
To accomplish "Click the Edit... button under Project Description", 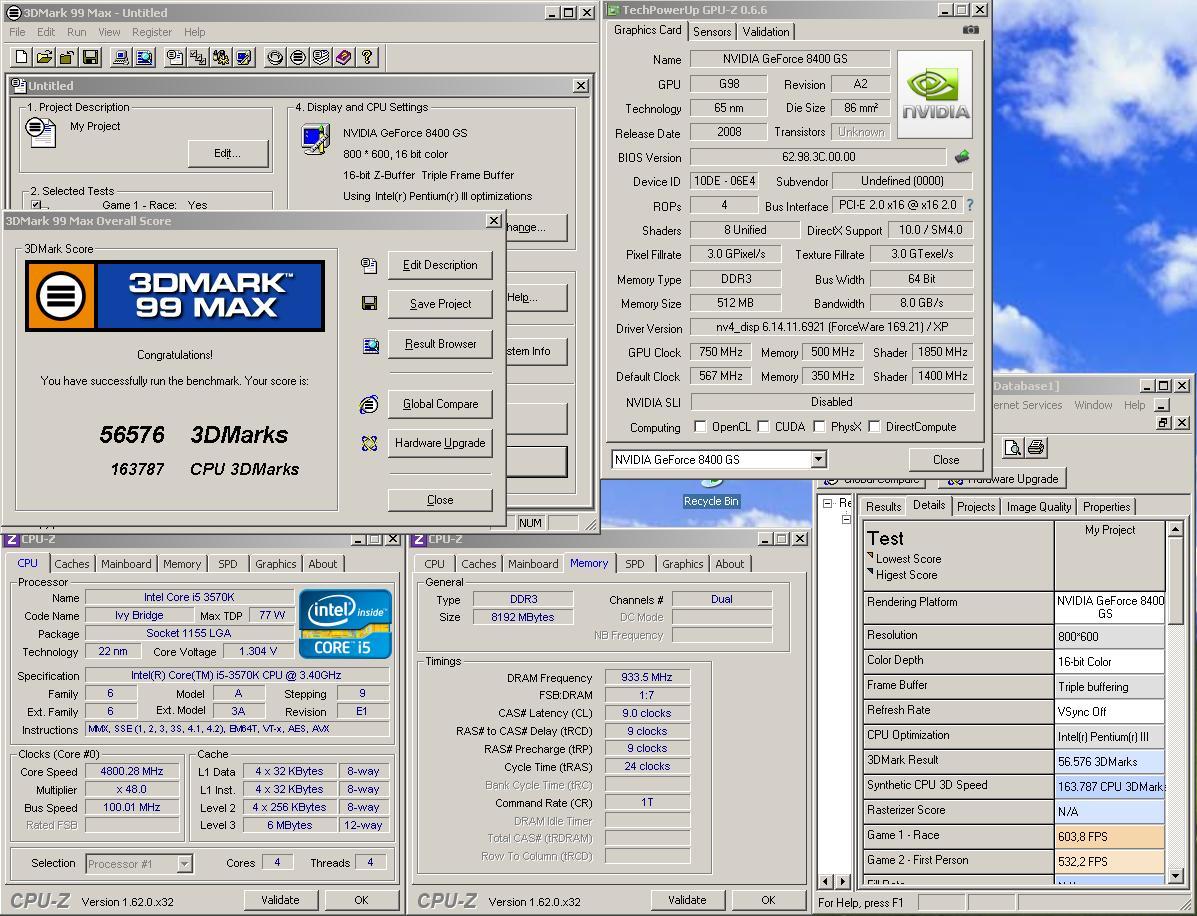I will (227, 153).
